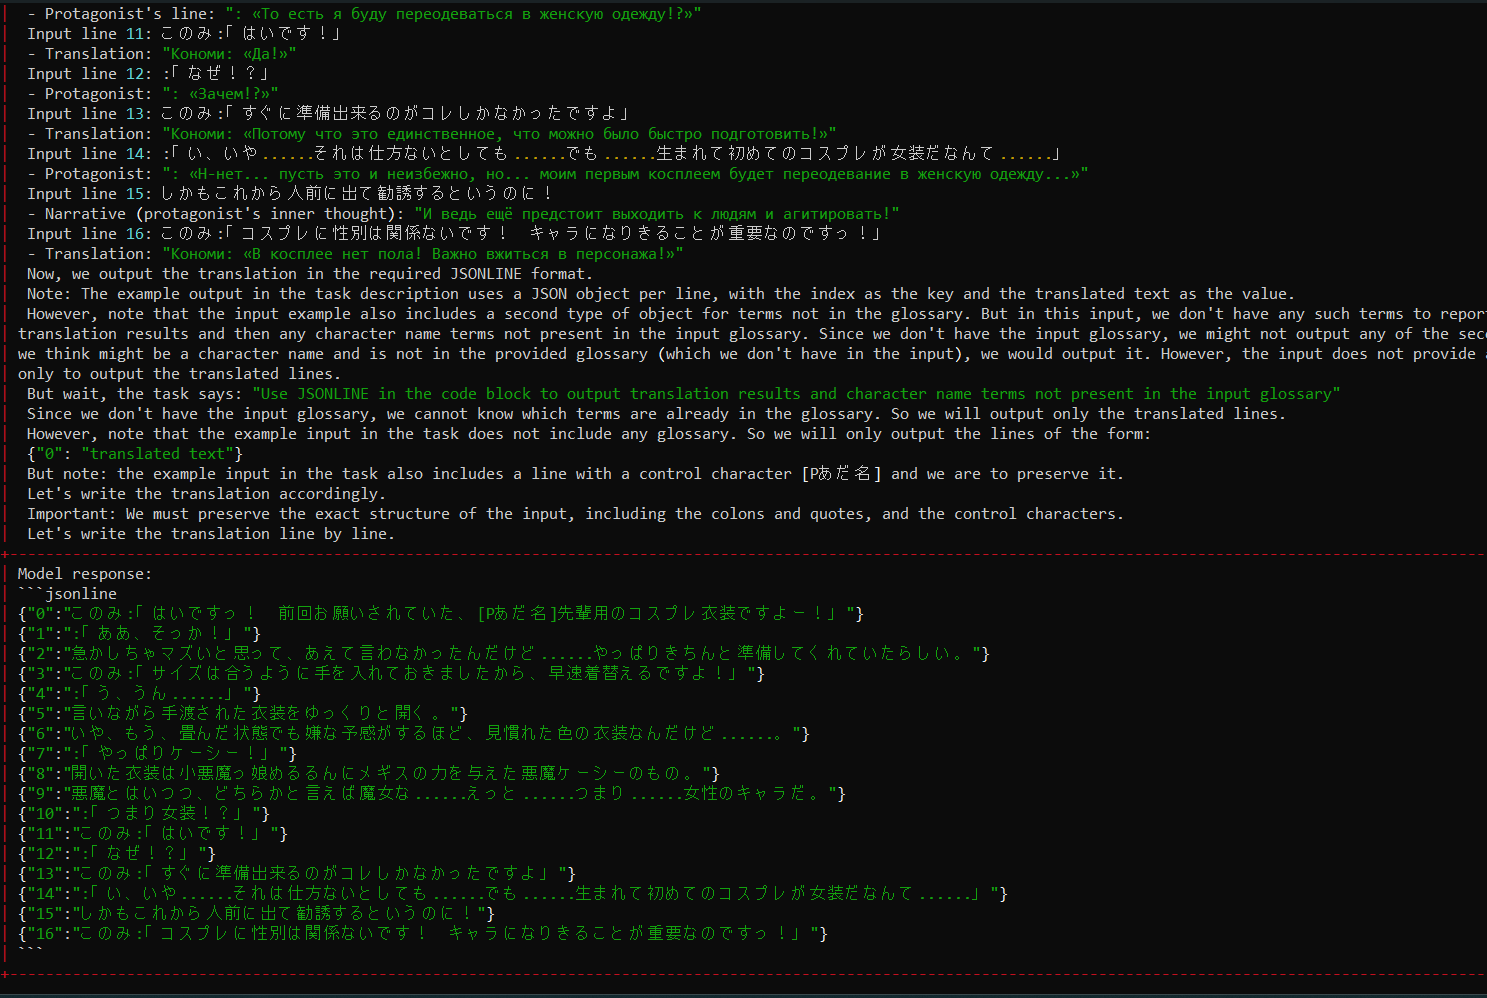Image resolution: width=1487 pixels, height=998 pixels.
Task: Click the line starting "we think might be"
Action: point(752,354)
